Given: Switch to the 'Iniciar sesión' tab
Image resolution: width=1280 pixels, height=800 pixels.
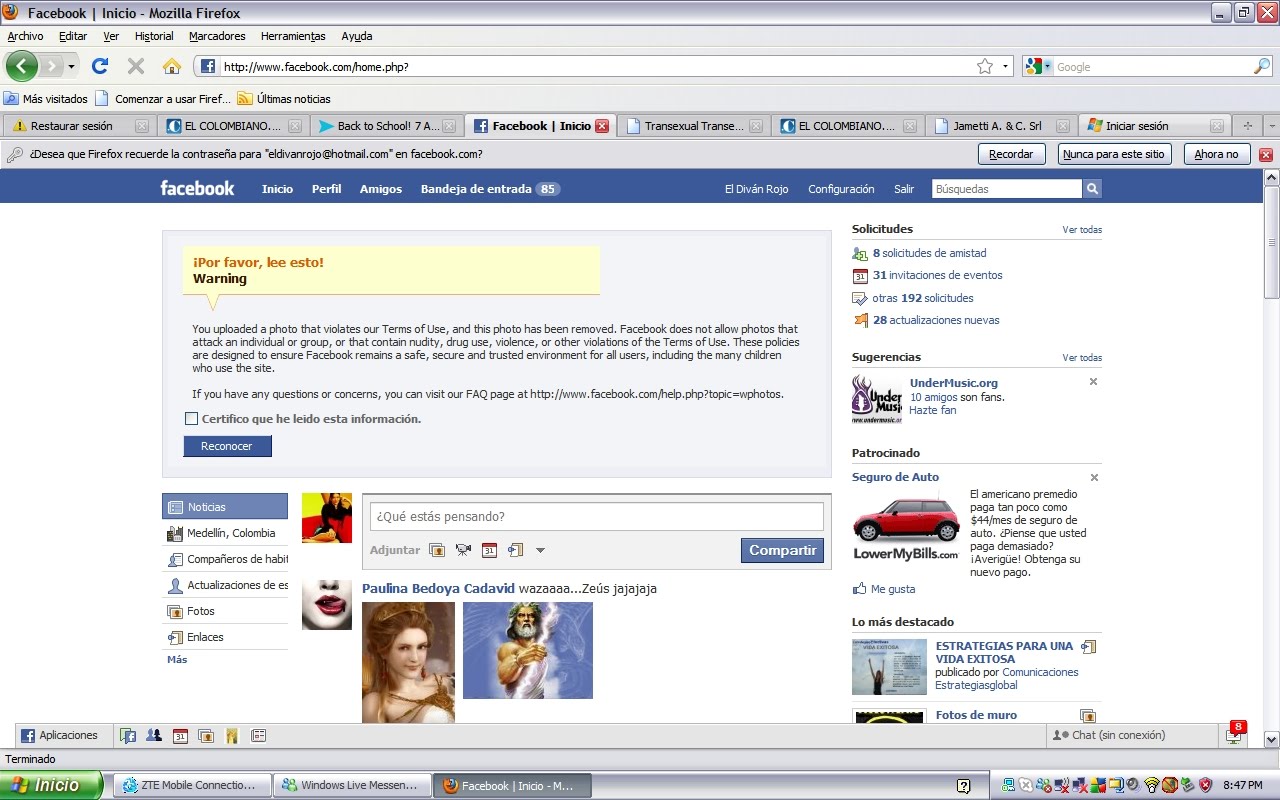Looking at the screenshot, I should point(1155,126).
